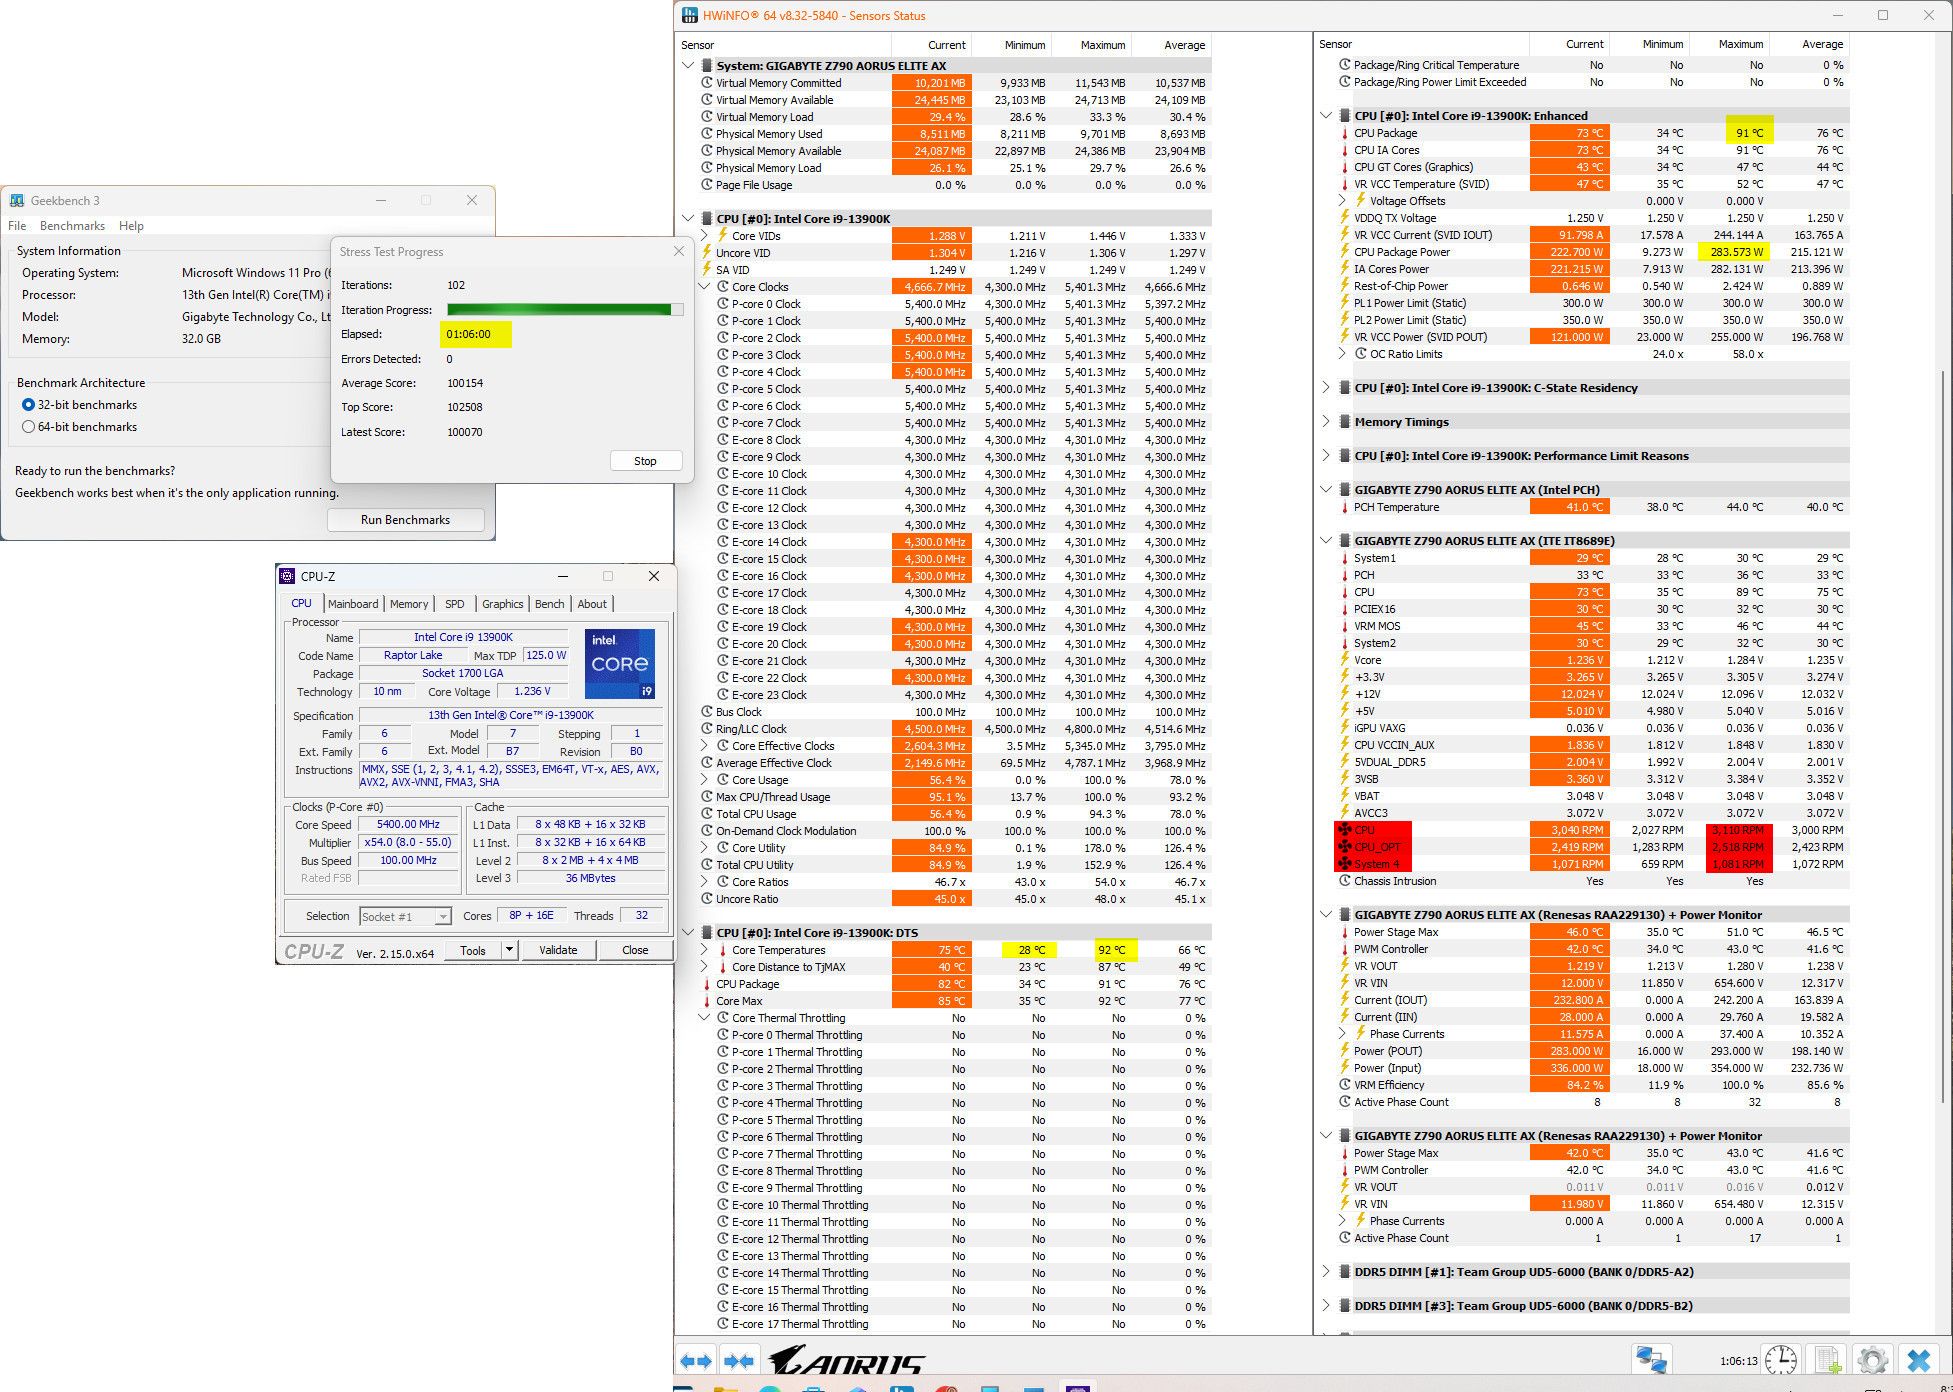The image size is (1953, 1392).
Task: Click the Validate button in CPU-Z
Action: pos(558,950)
